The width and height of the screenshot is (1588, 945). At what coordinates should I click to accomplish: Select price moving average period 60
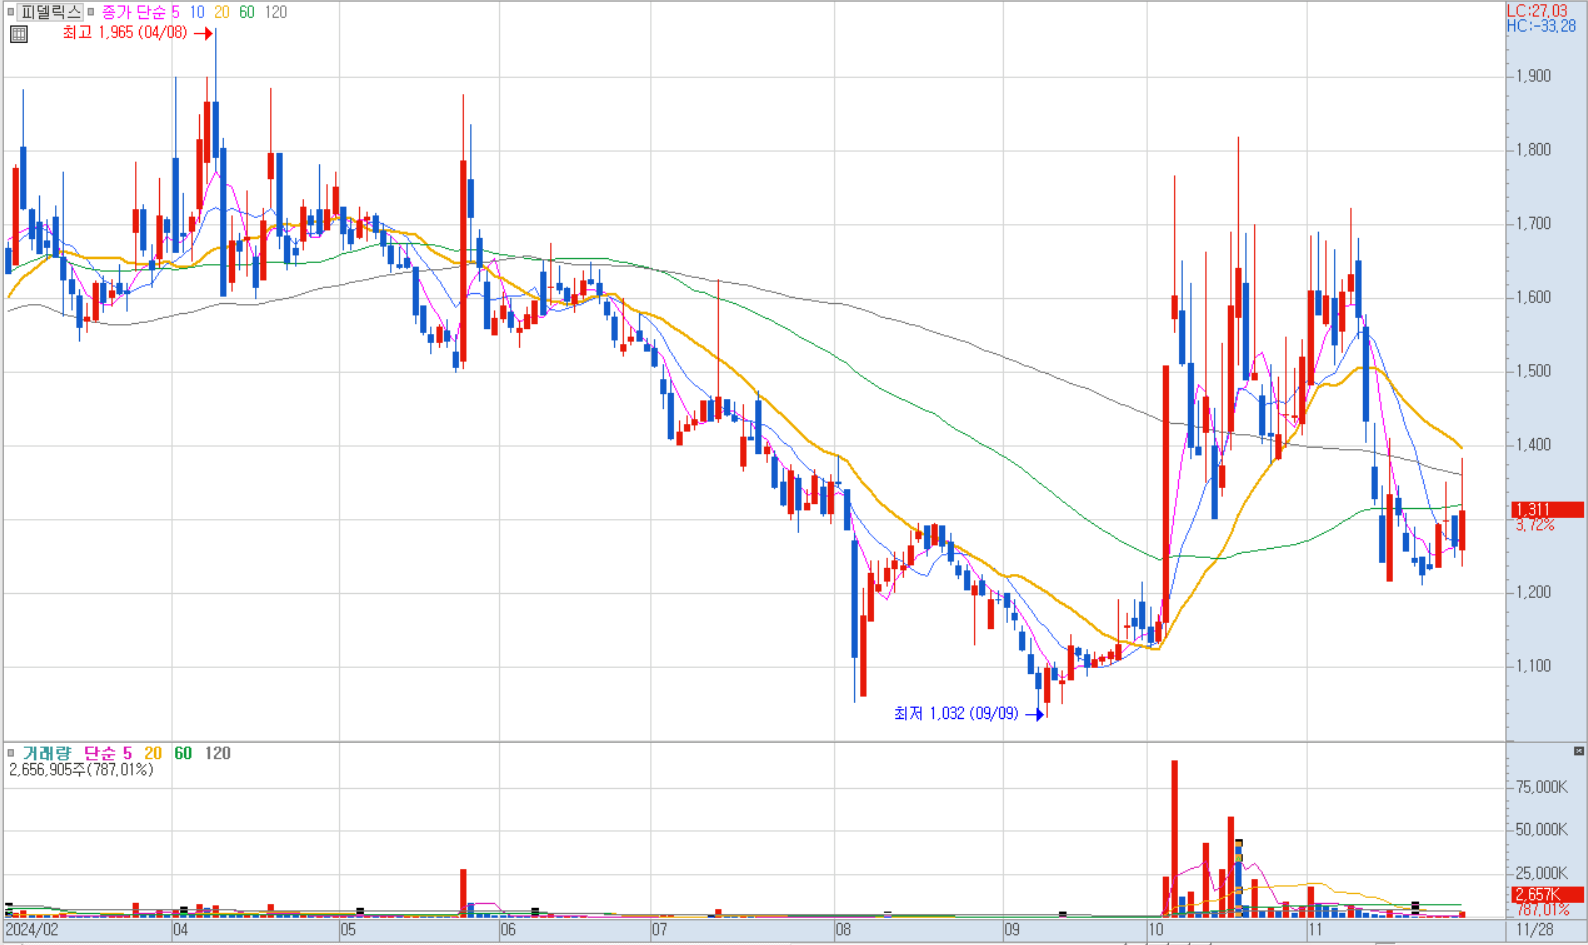pyautogui.click(x=246, y=12)
